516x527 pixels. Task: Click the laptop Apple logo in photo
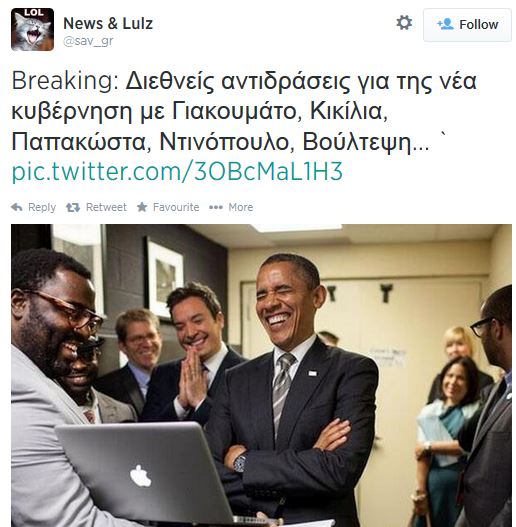click(x=141, y=476)
